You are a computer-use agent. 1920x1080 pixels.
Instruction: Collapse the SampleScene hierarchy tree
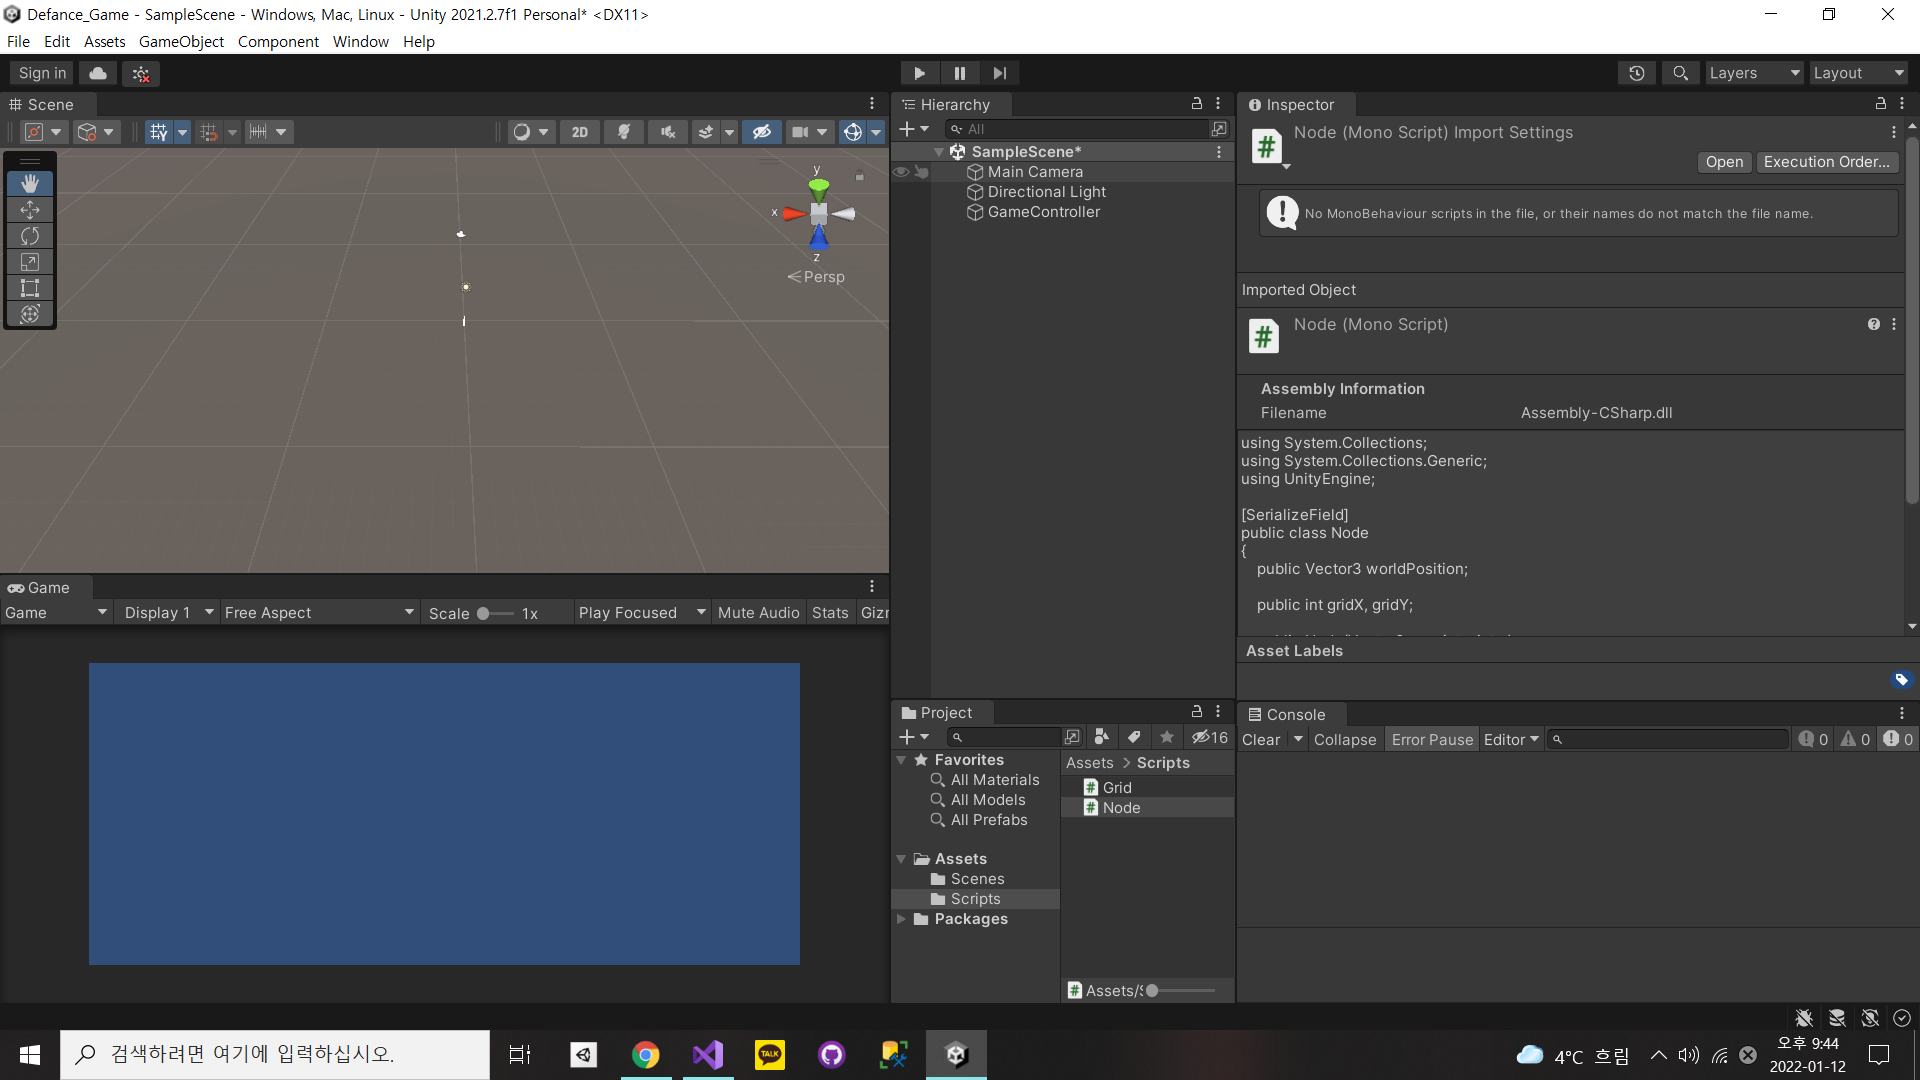tap(939, 152)
